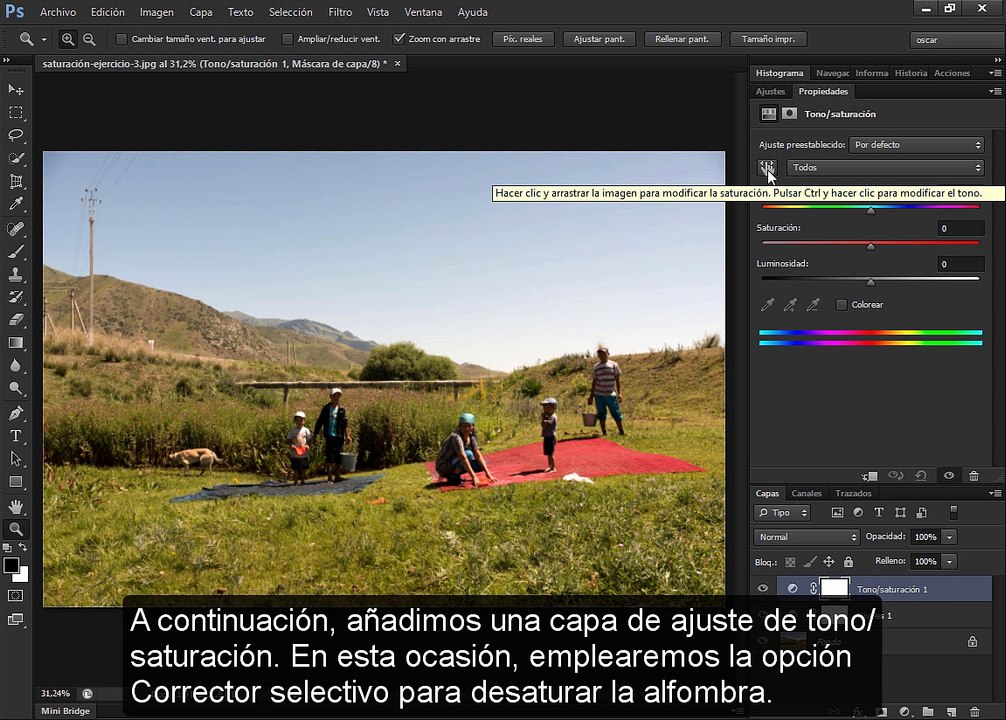Enable the Colorear checkbox
1006x720 pixels.
point(841,305)
